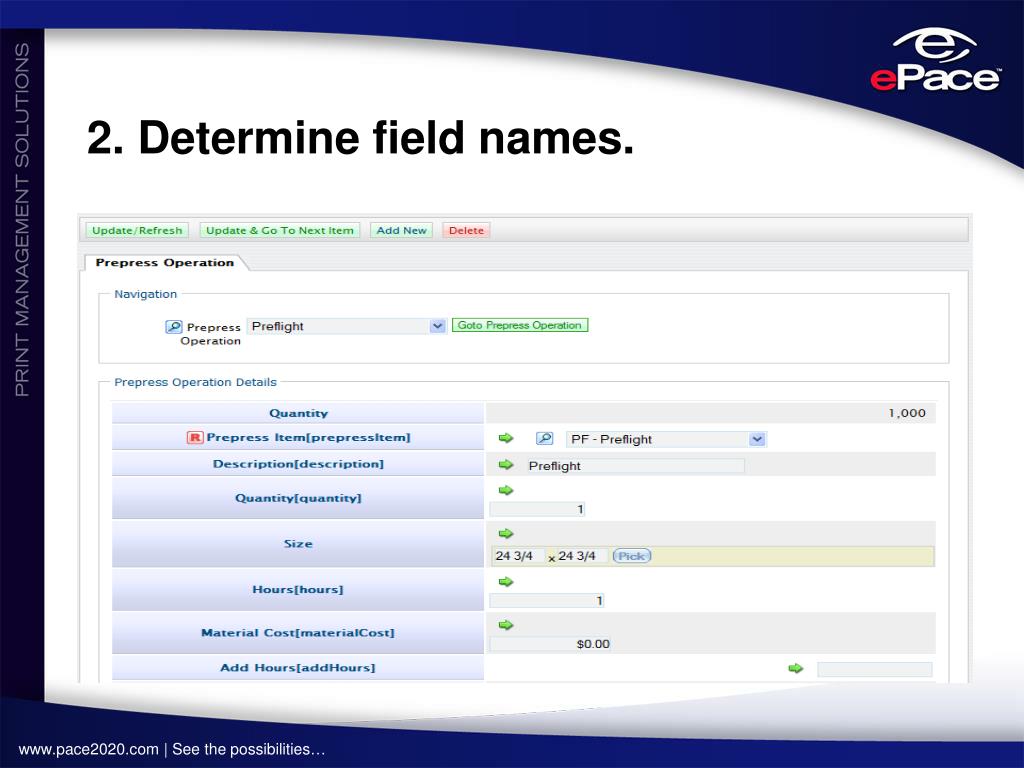Click the Quantity[quantity] label
Viewport: 1024px width, 768px height.
pyautogui.click(x=298, y=498)
